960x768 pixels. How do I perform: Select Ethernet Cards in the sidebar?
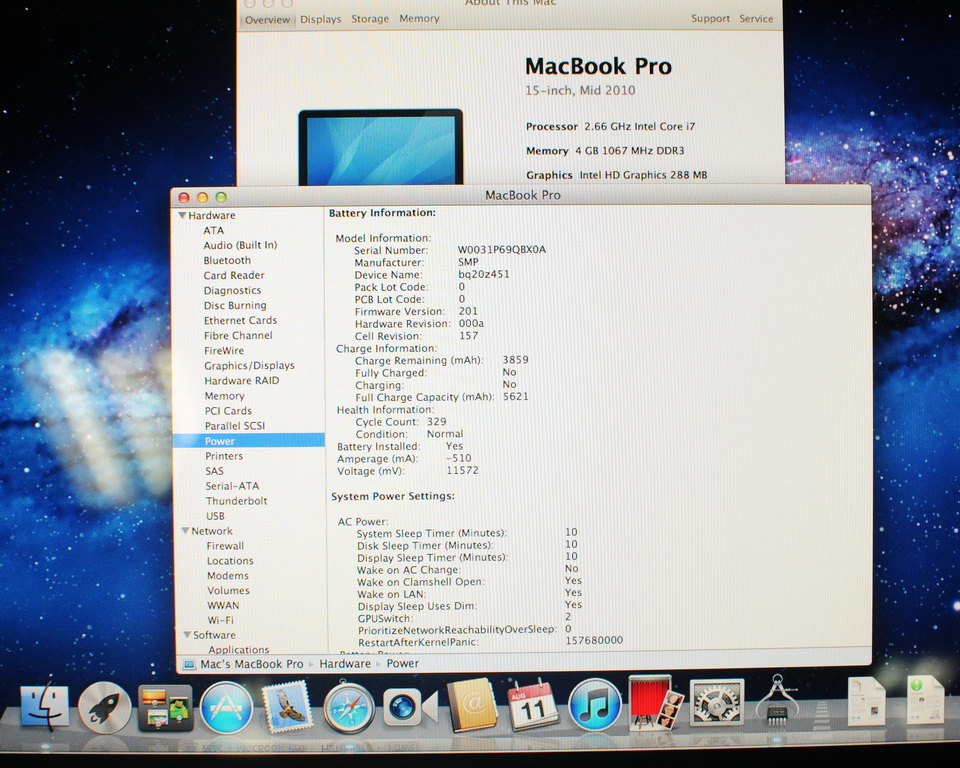click(x=240, y=320)
